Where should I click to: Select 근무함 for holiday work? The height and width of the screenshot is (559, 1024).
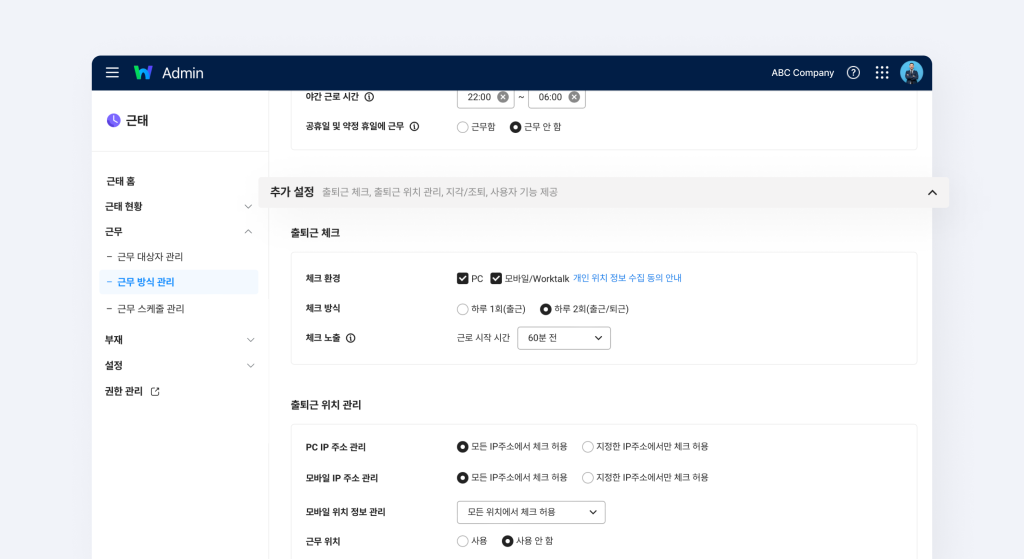click(x=462, y=127)
